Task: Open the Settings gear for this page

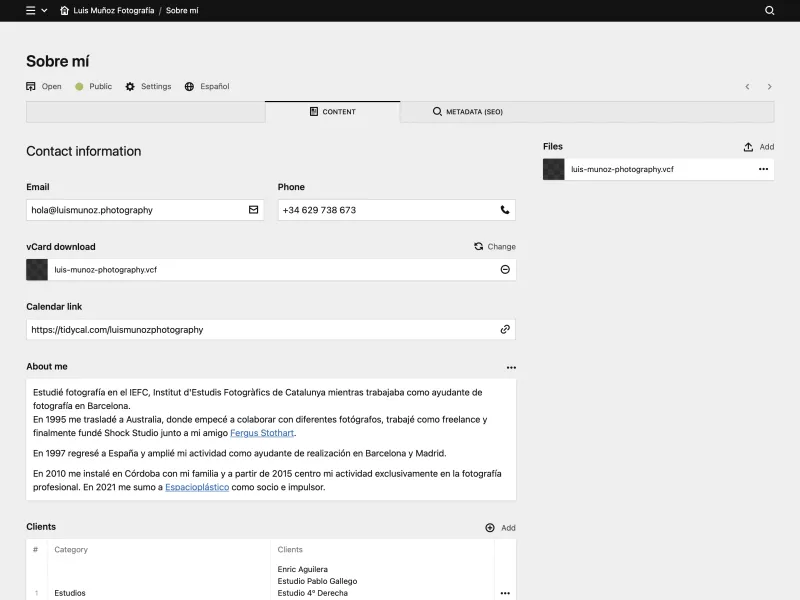Action: pos(128,86)
